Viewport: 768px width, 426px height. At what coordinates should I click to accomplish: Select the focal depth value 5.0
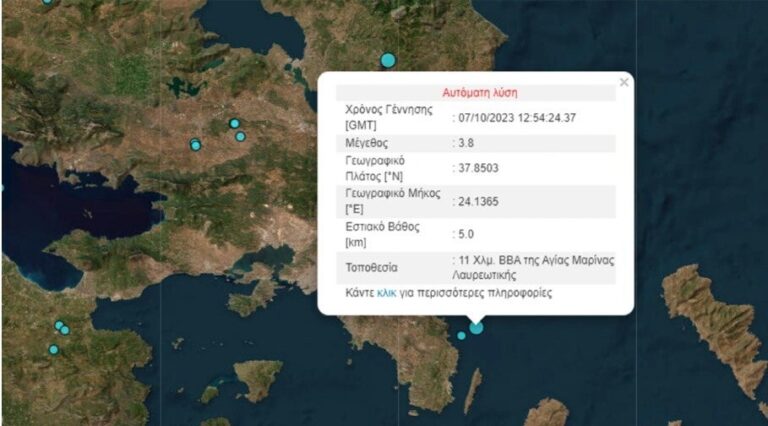click(x=463, y=234)
